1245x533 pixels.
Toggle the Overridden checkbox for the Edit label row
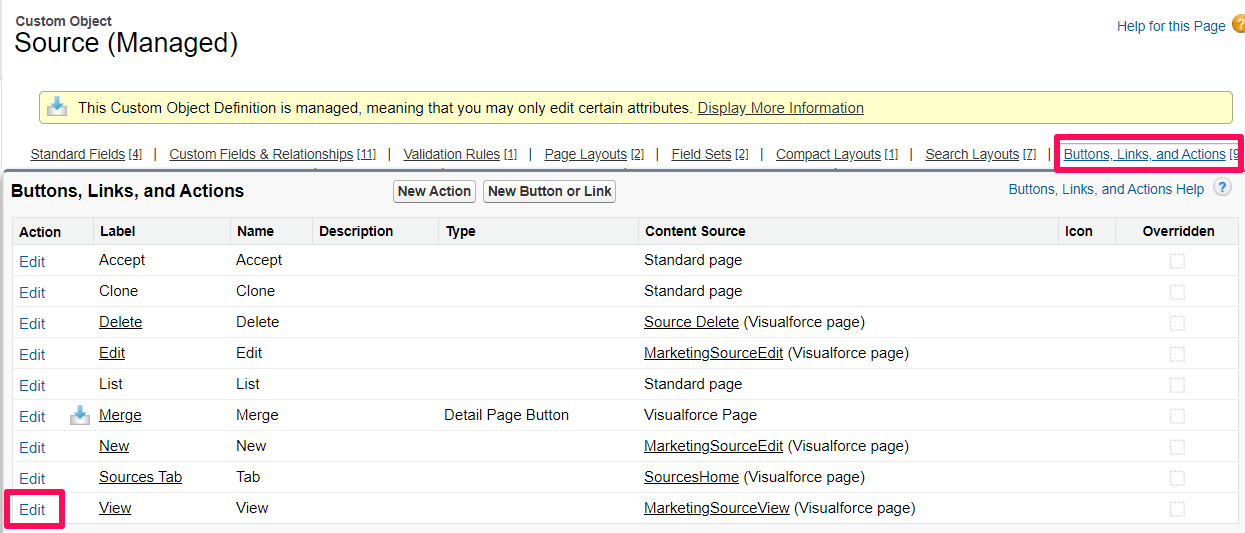[1177, 354]
